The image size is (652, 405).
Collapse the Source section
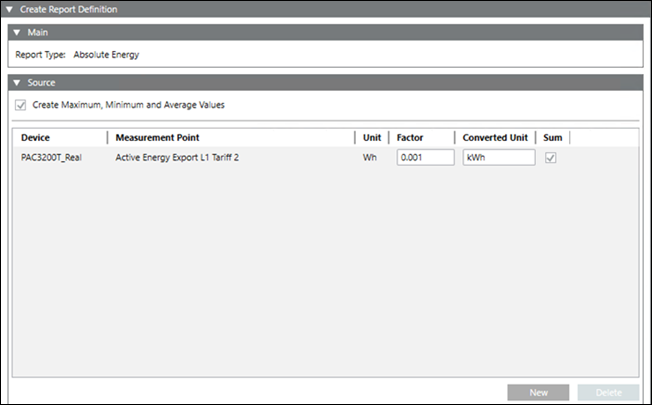(x=17, y=82)
